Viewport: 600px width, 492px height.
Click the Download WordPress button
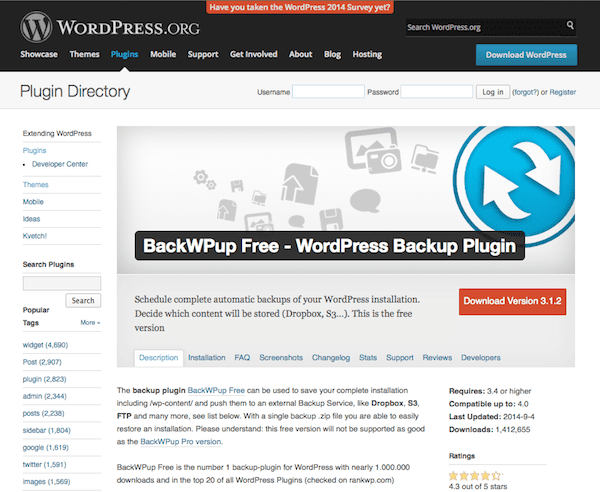pos(526,55)
